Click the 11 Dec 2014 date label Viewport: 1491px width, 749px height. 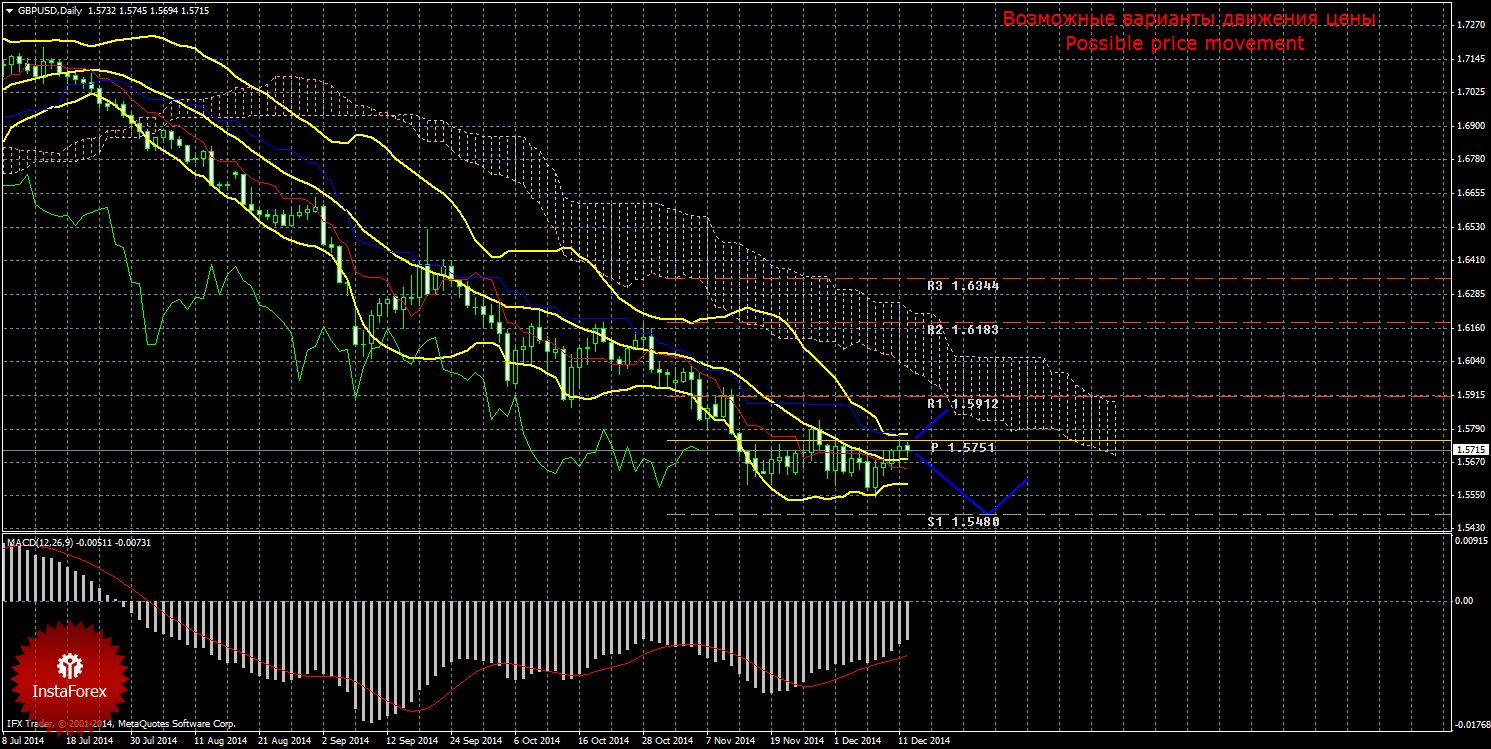tap(924, 741)
